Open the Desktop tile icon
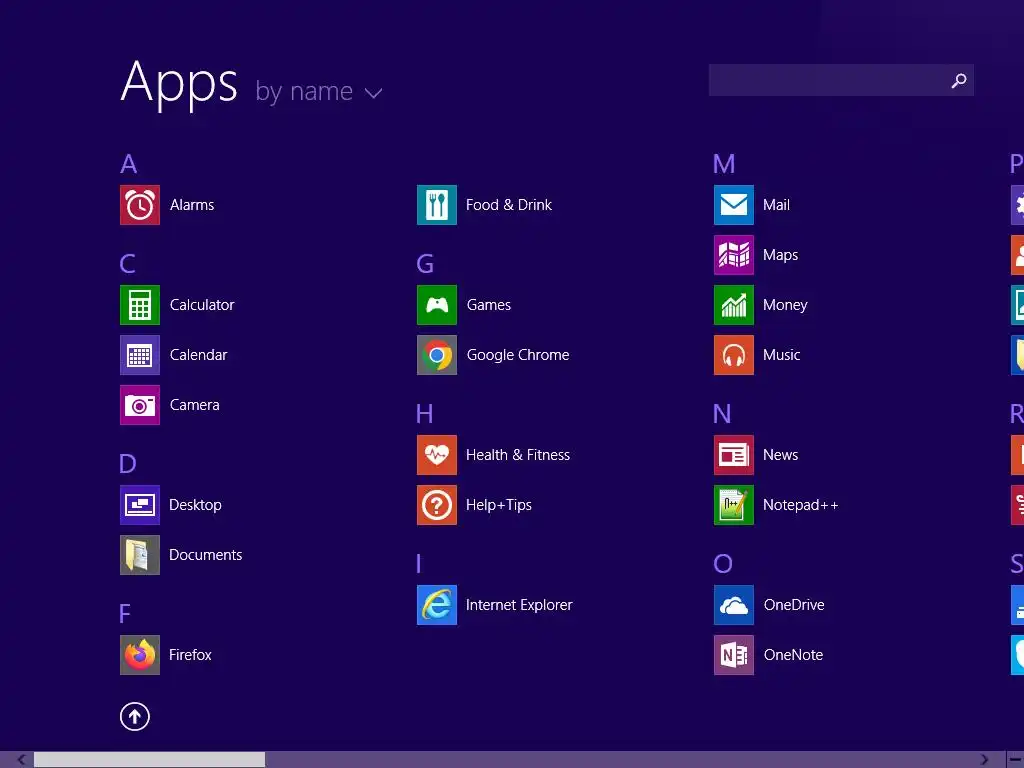1024x768 pixels. (x=140, y=505)
